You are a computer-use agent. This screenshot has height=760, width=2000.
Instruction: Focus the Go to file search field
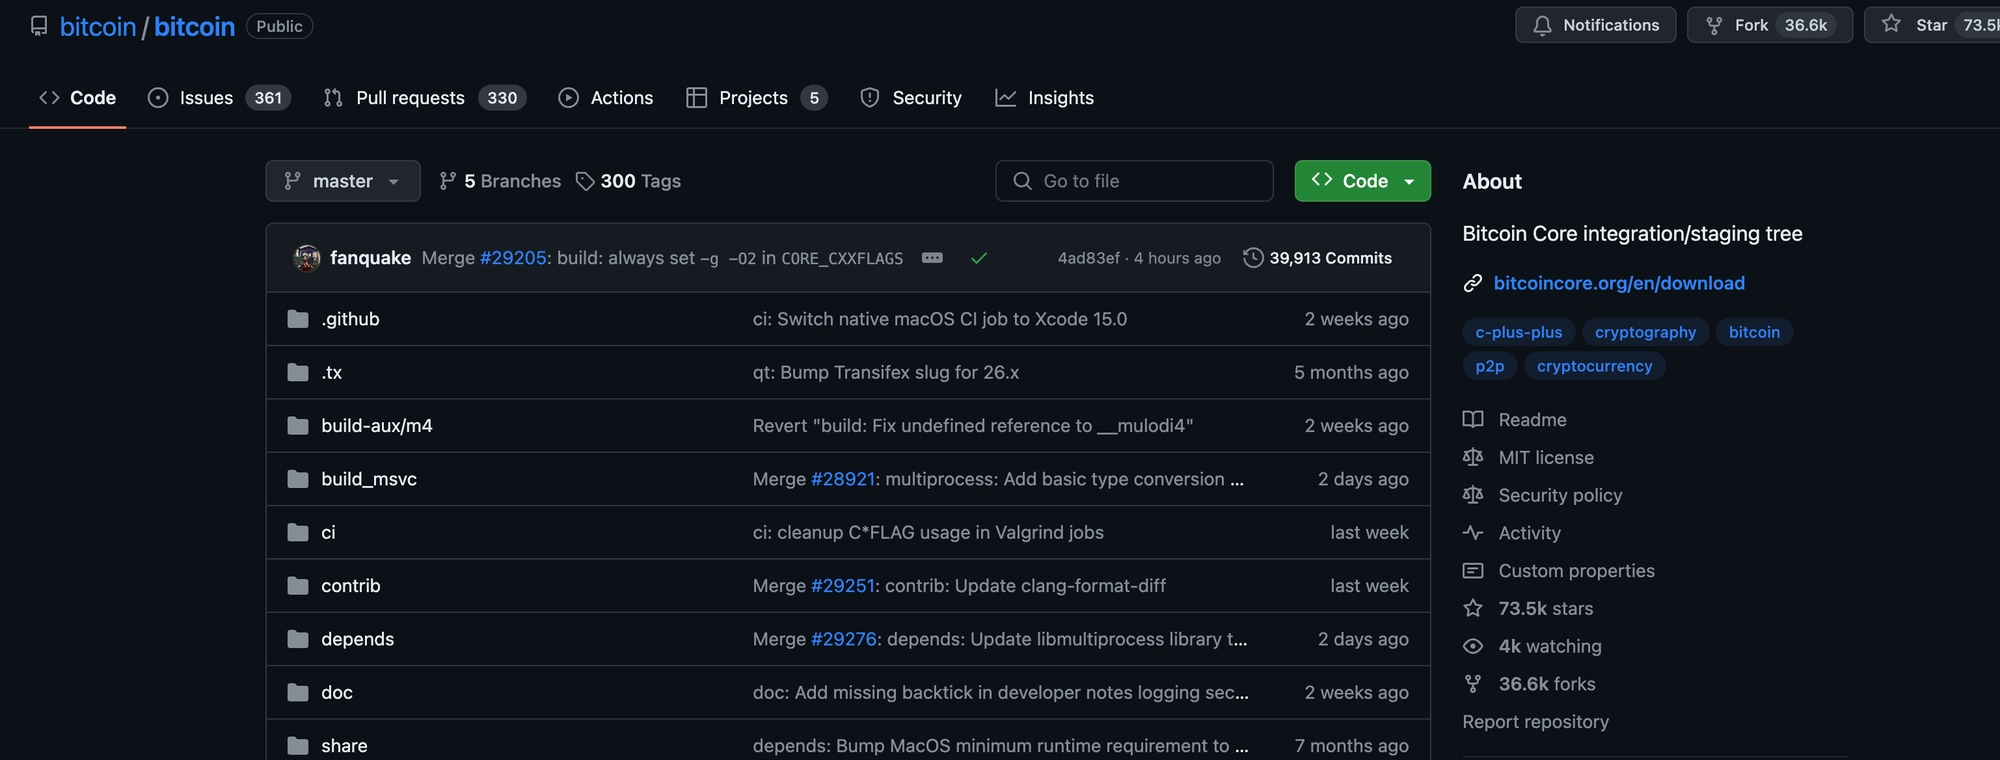(x=1134, y=181)
